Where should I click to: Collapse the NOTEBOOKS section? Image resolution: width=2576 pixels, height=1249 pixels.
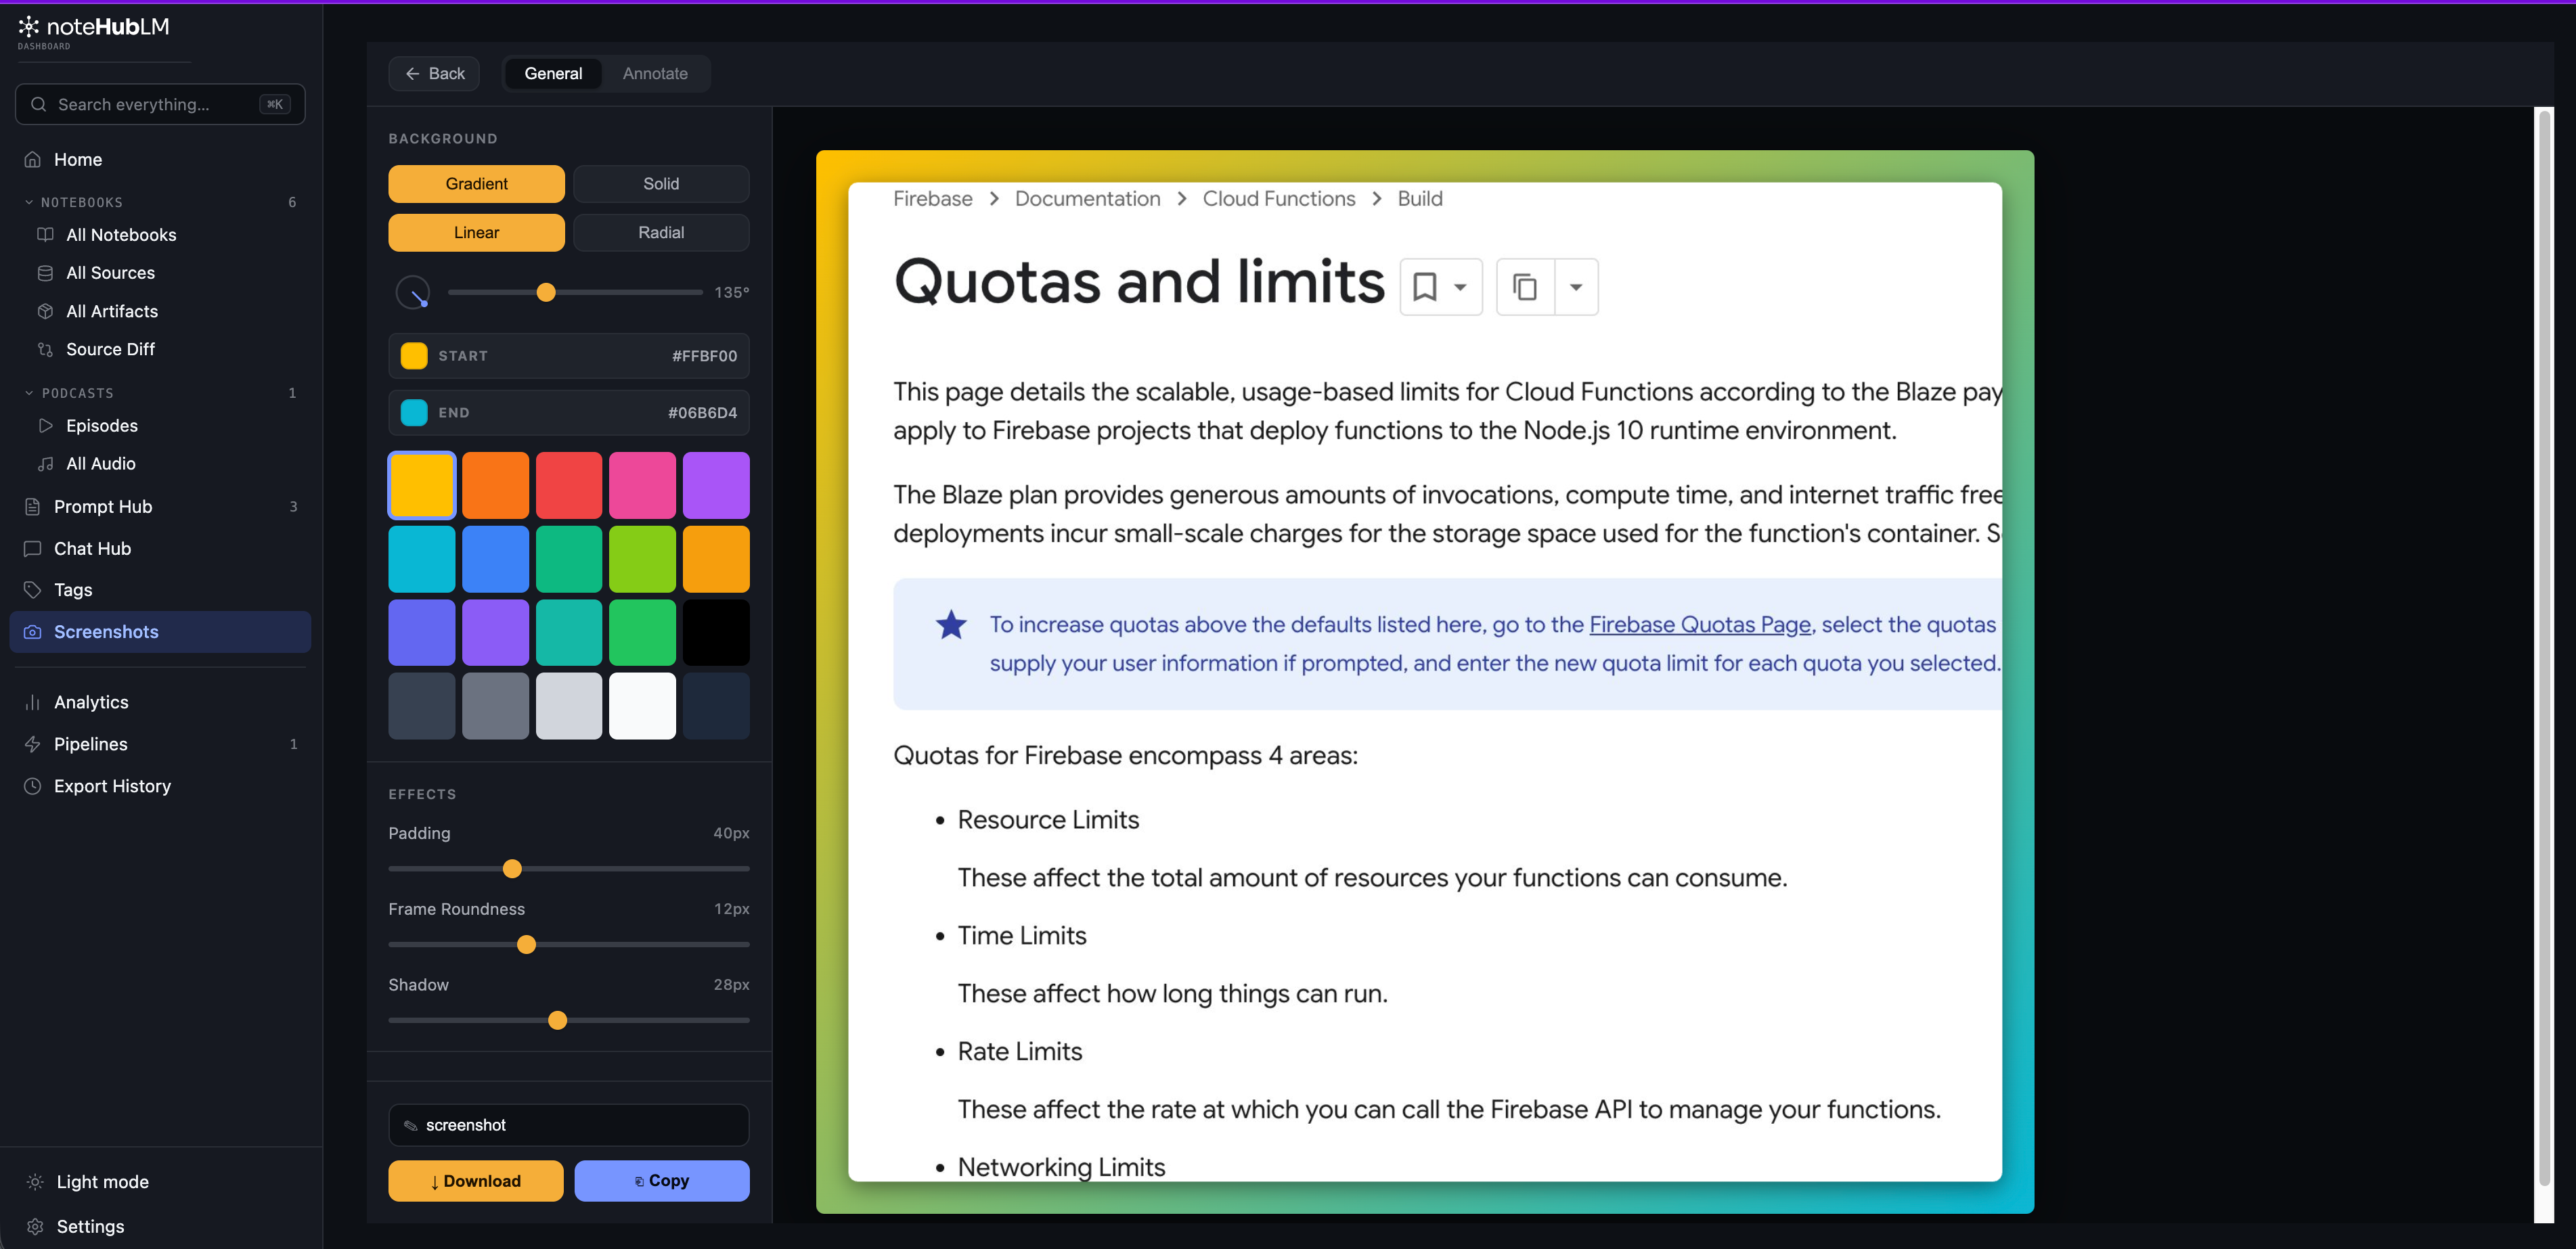click(29, 202)
